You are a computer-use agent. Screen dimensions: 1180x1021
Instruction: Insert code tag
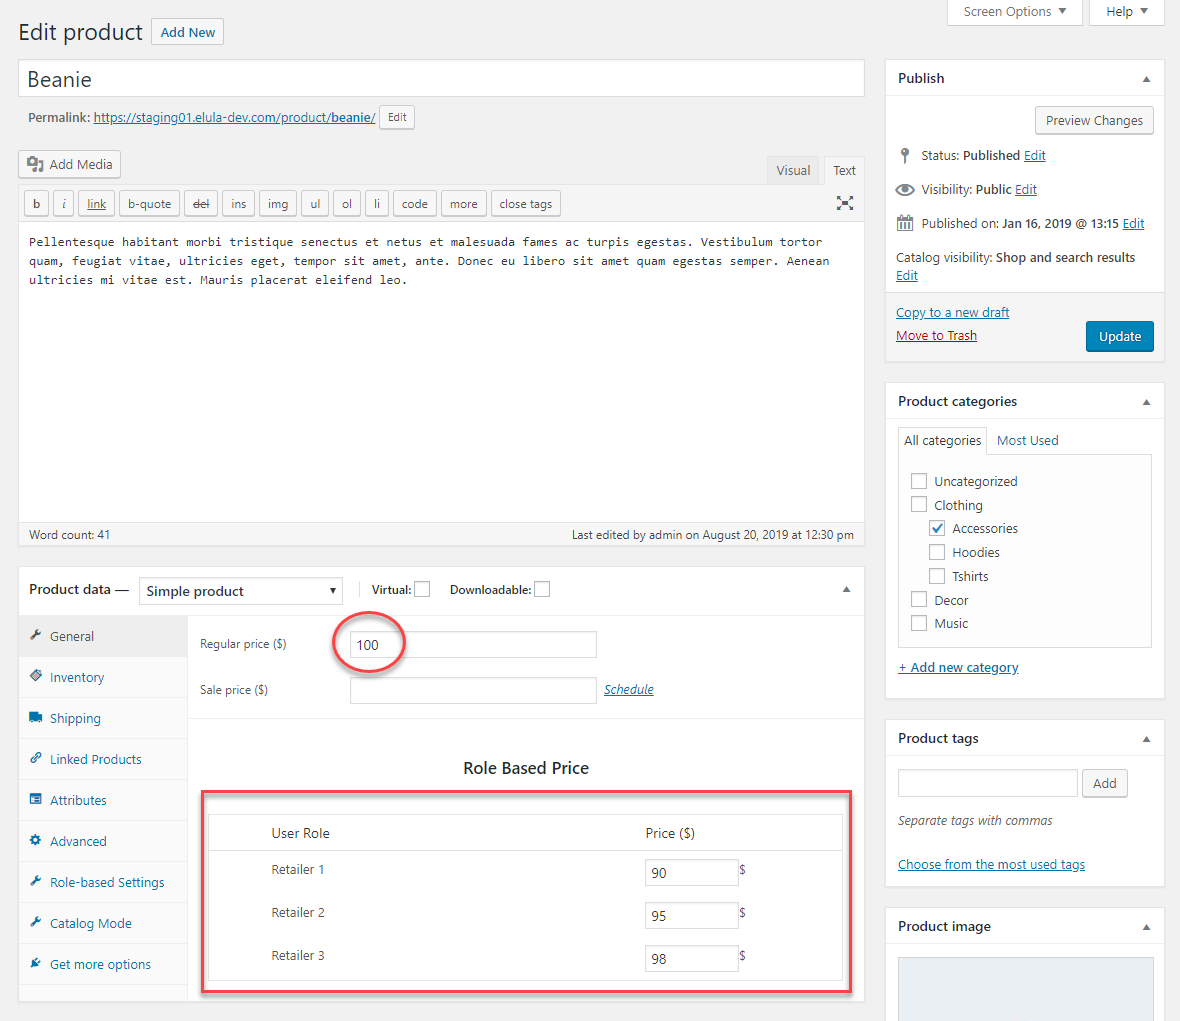[x=415, y=204]
